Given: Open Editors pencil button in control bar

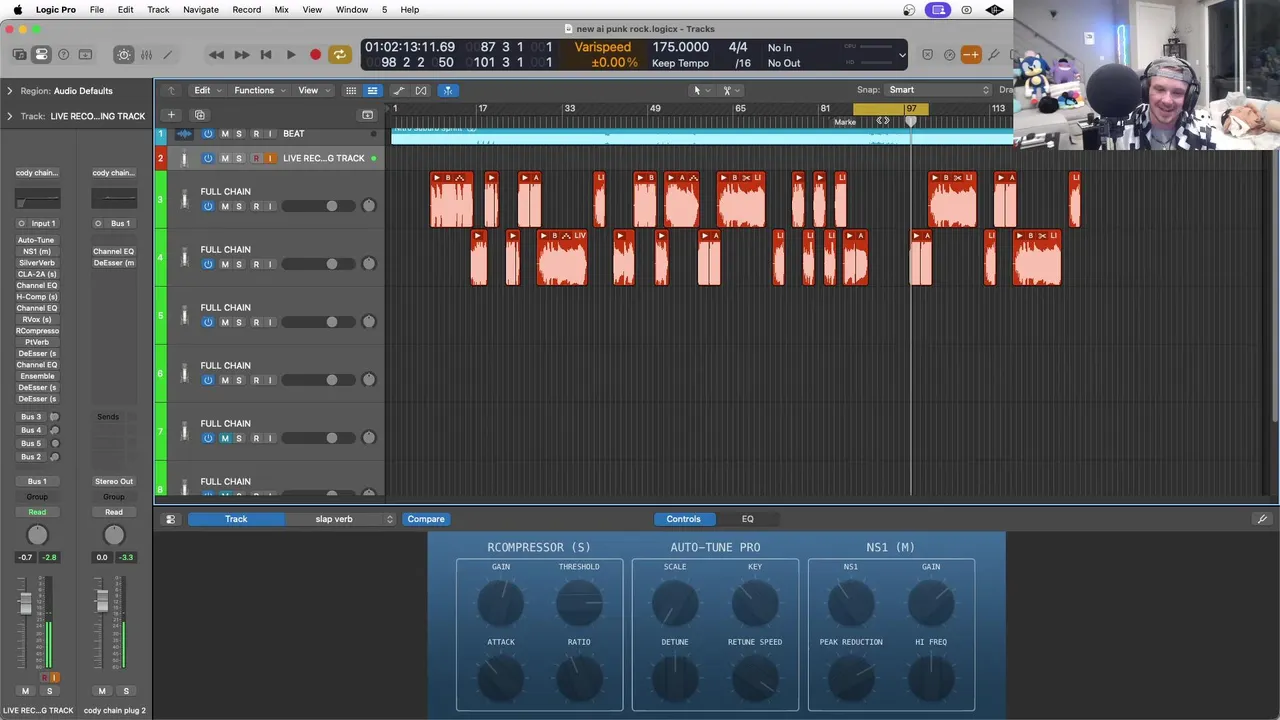Looking at the screenshot, I should click(168, 54).
